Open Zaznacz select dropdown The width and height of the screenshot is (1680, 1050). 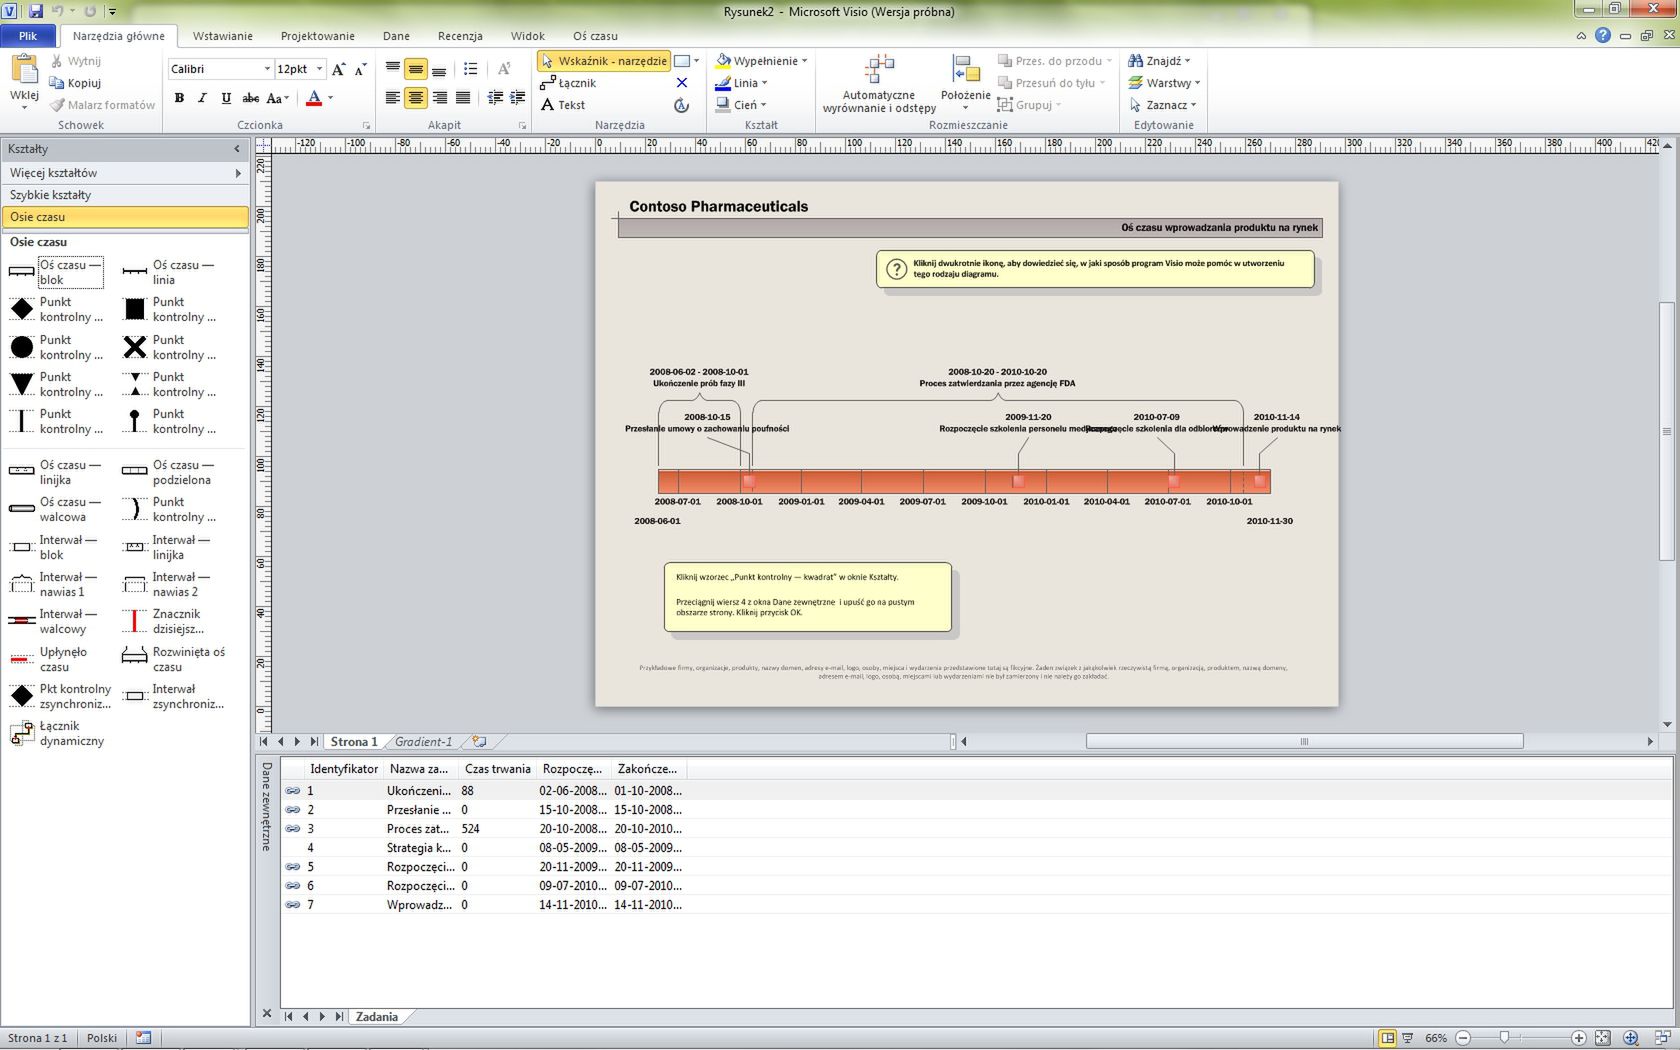(x=1161, y=105)
